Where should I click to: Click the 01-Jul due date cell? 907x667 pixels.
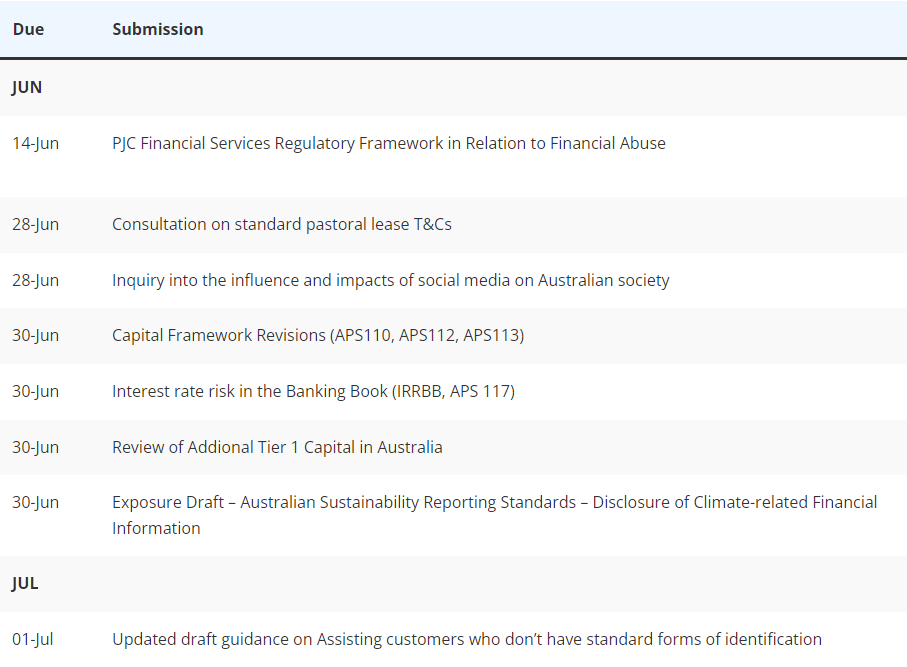[x=32, y=640]
